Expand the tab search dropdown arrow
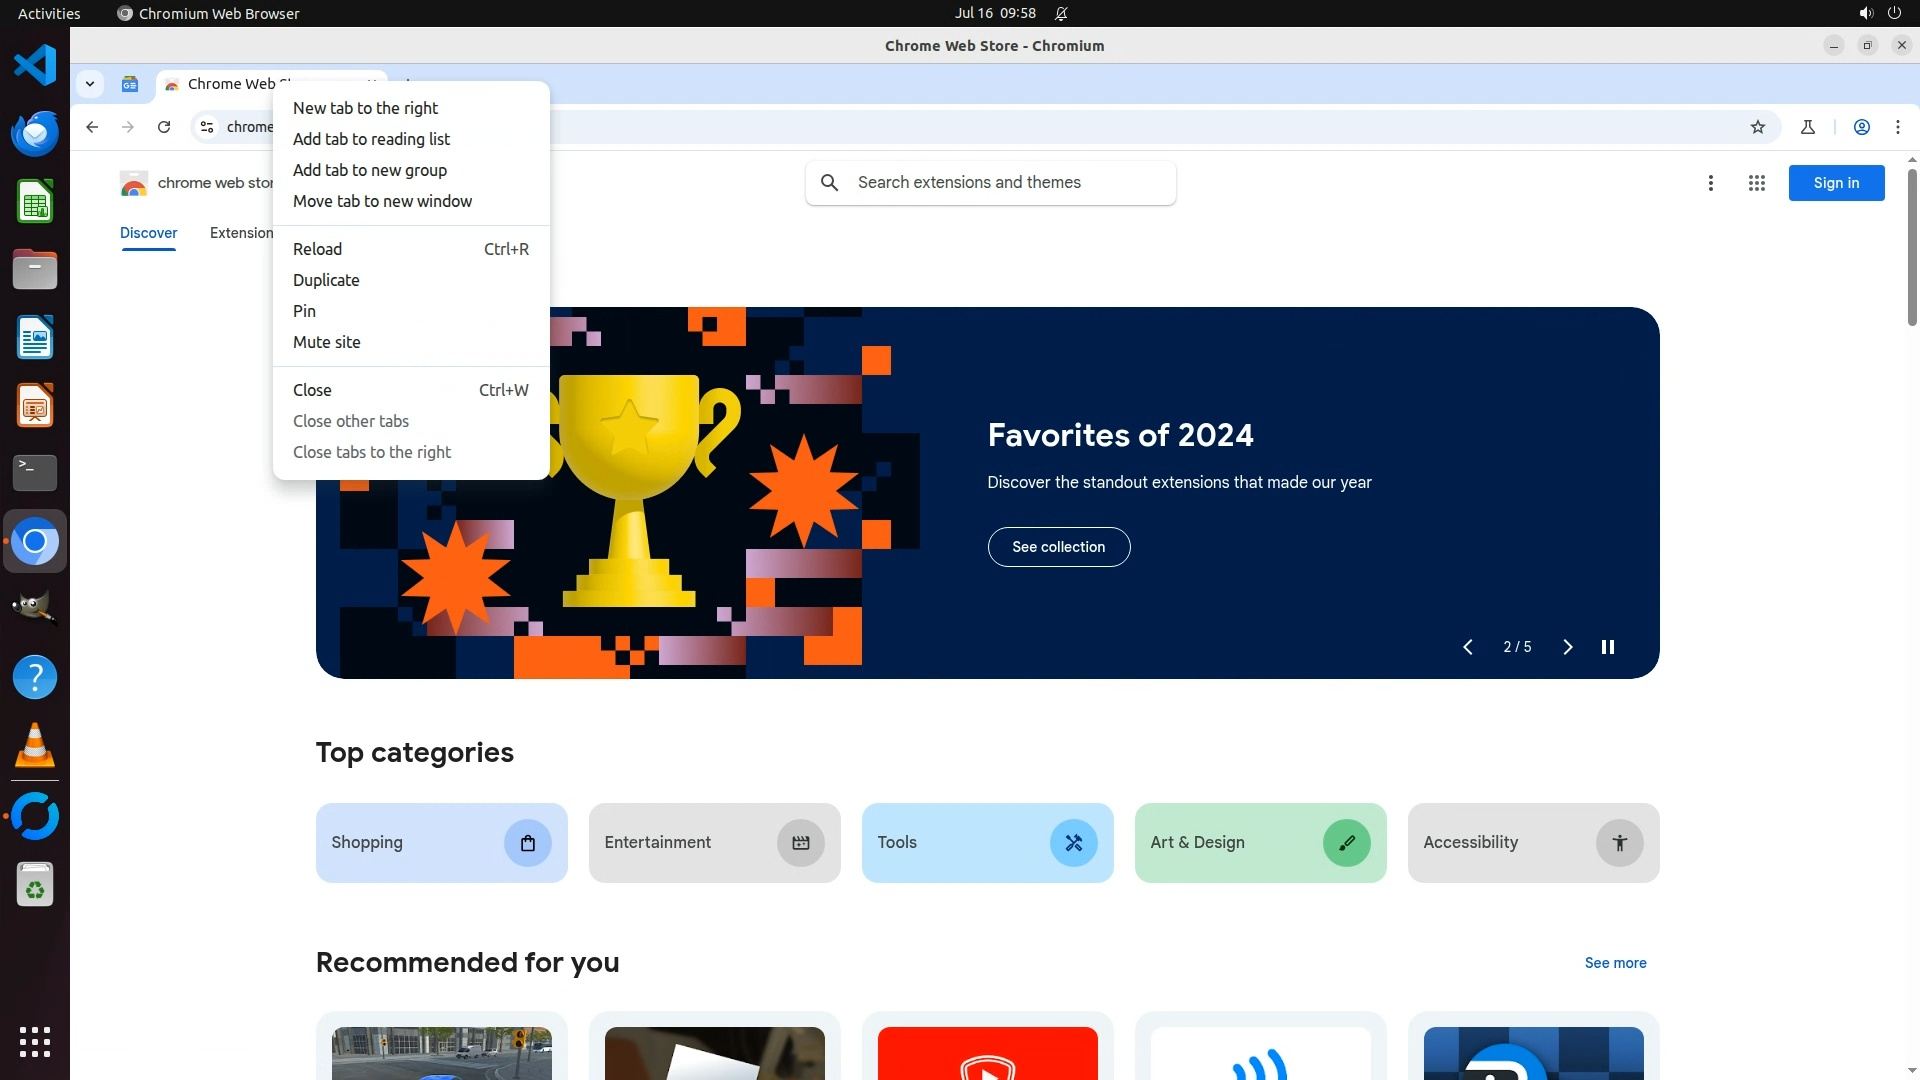The image size is (1920, 1080). (90, 84)
